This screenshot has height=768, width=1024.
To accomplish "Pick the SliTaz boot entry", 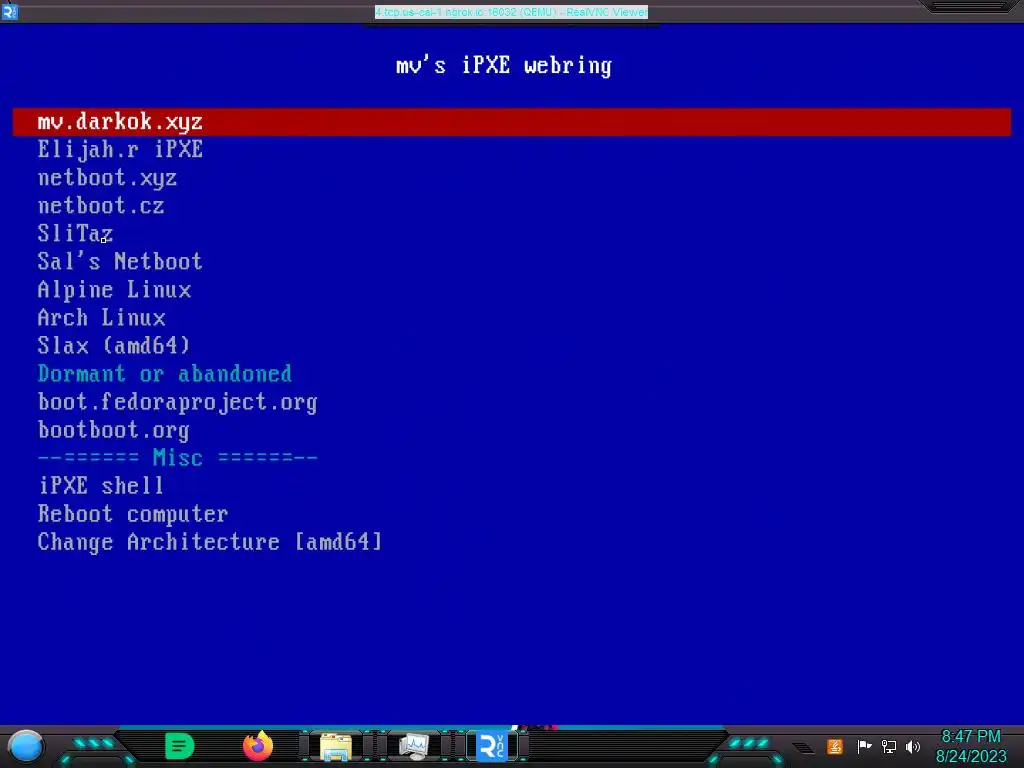I will [x=75, y=234].
